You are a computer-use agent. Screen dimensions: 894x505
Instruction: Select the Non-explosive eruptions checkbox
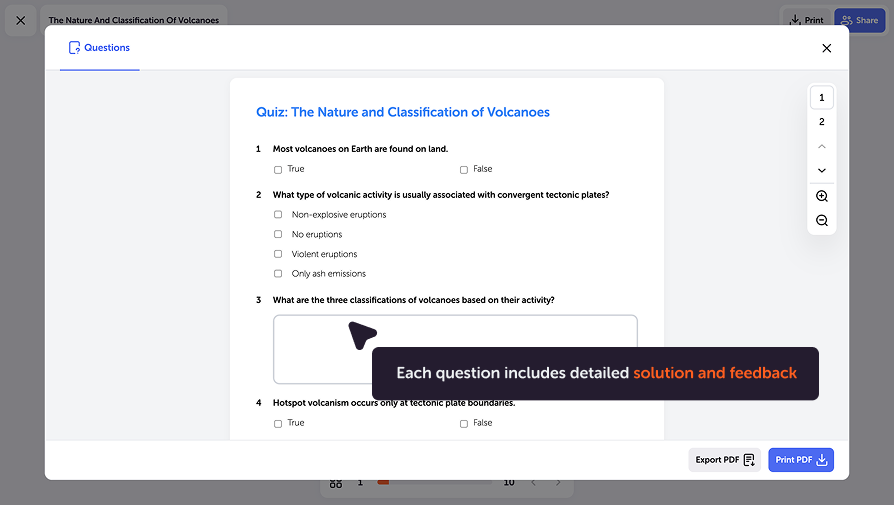pos(278,214)
